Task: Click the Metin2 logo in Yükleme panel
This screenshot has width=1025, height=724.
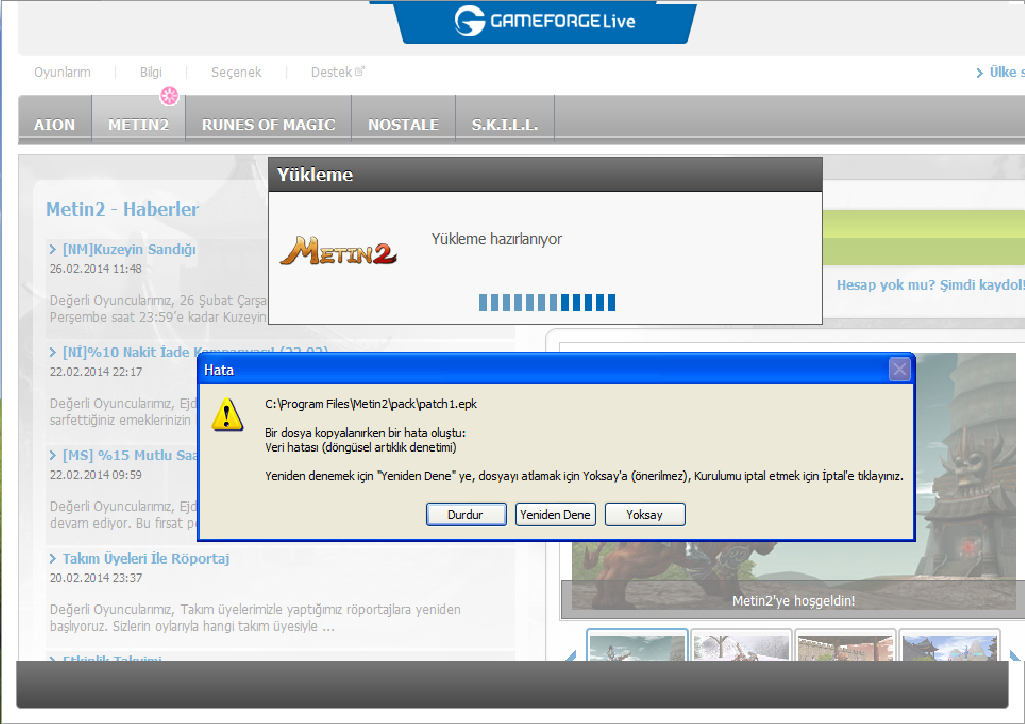Action: coord(338,251)
